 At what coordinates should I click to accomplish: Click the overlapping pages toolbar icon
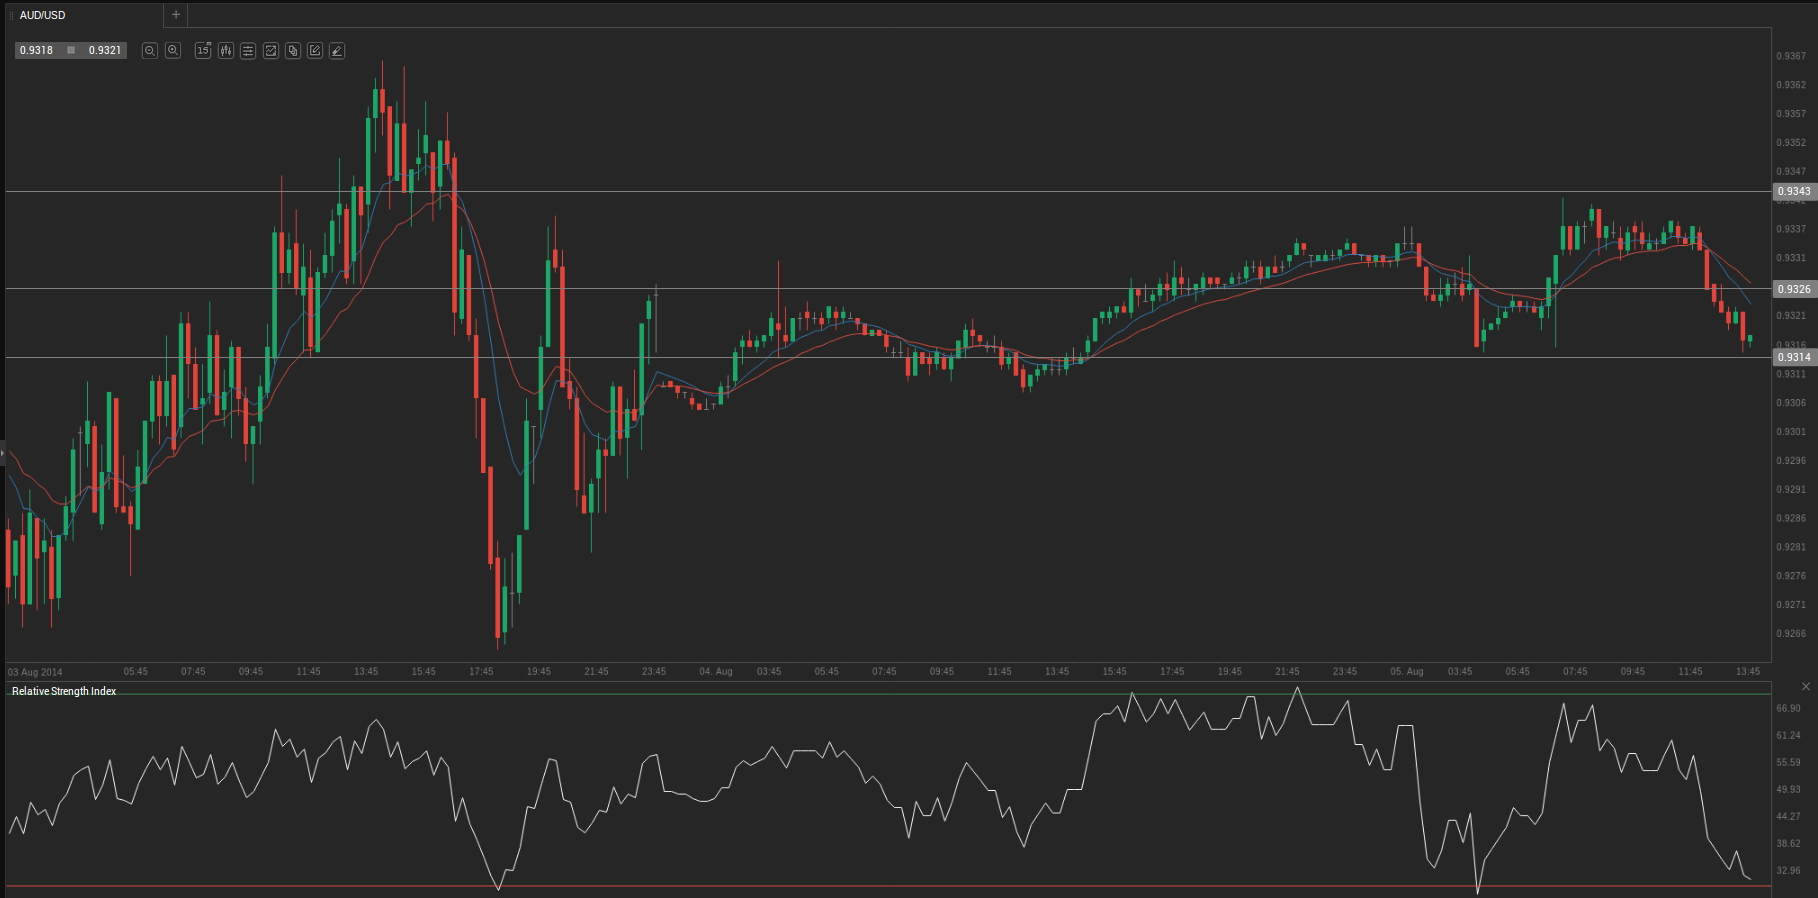[293, 50]
